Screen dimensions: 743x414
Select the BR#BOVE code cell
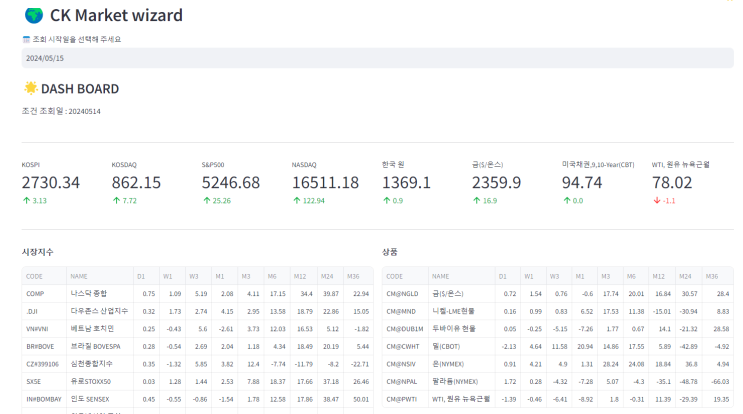(x=44, y=346)
